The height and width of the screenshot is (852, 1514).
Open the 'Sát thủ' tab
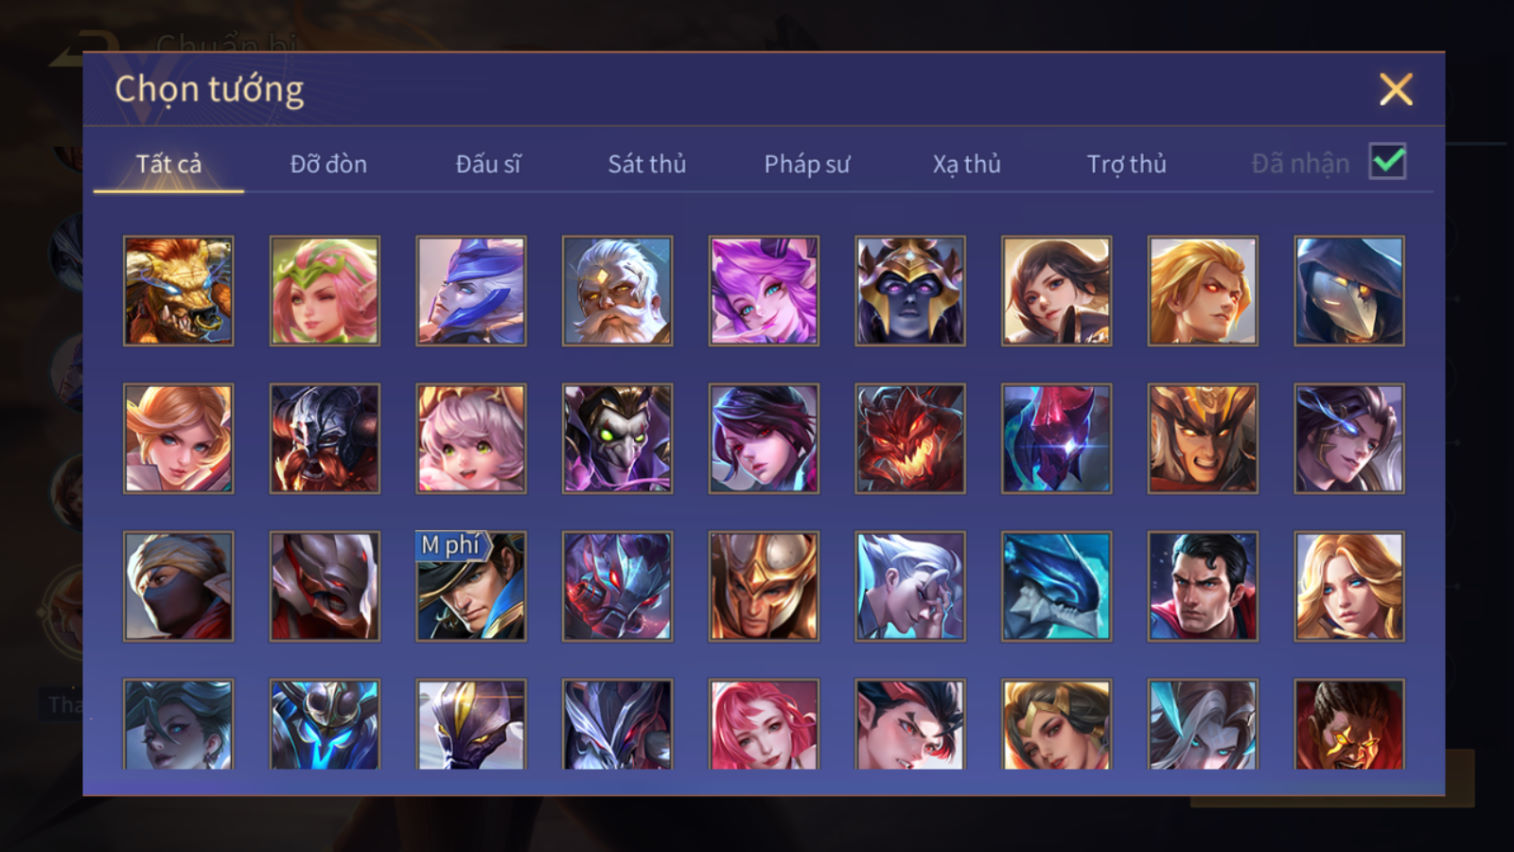tap(647, 164)
